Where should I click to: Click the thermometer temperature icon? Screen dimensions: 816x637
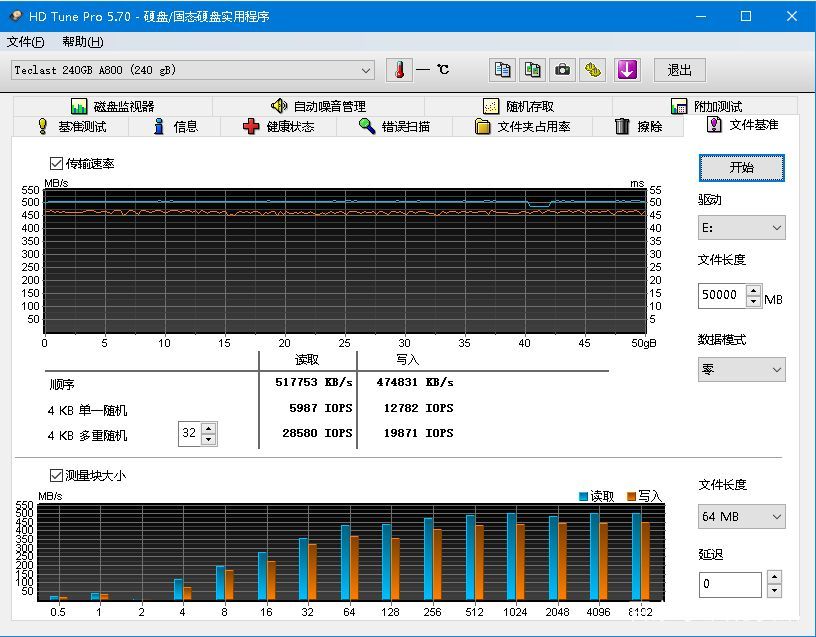coord(398,70)
